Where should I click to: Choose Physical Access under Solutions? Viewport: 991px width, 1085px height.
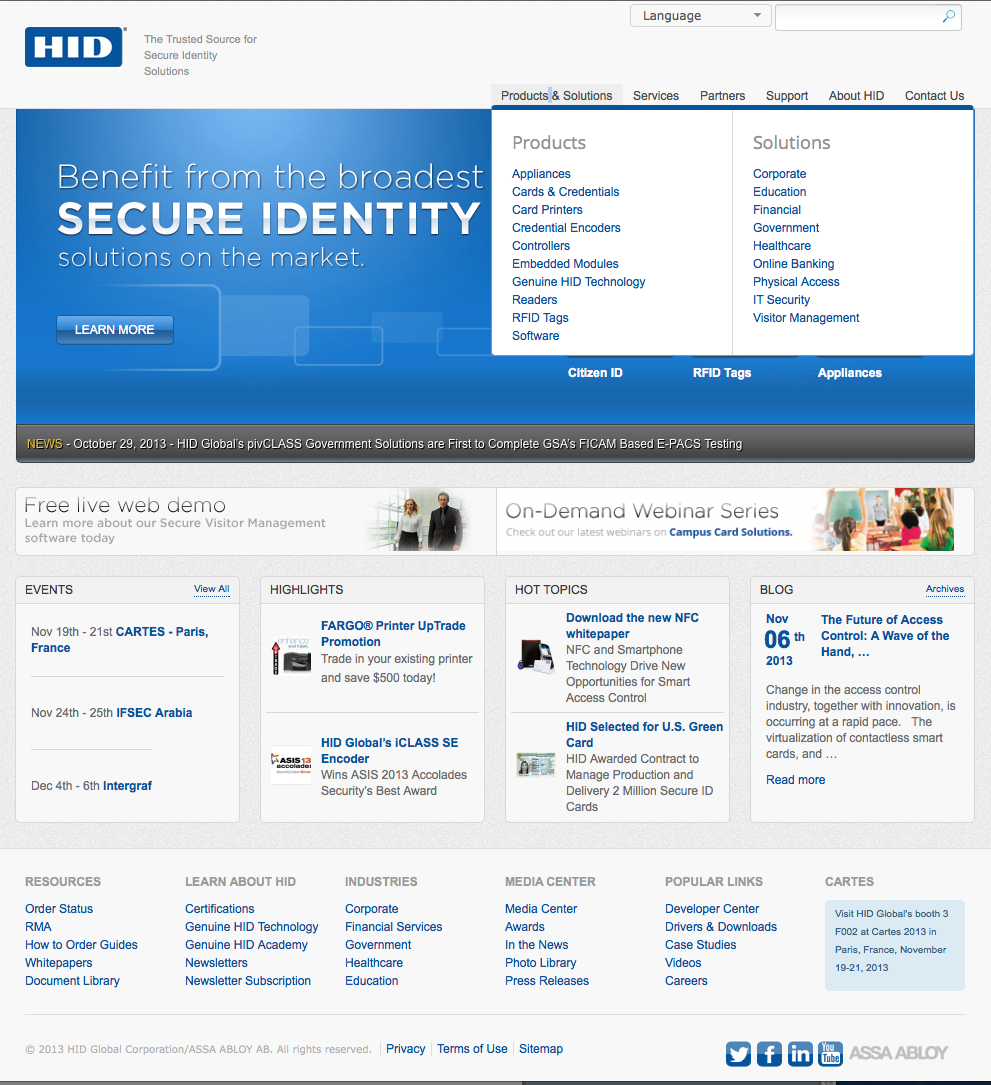pos(796,282)
